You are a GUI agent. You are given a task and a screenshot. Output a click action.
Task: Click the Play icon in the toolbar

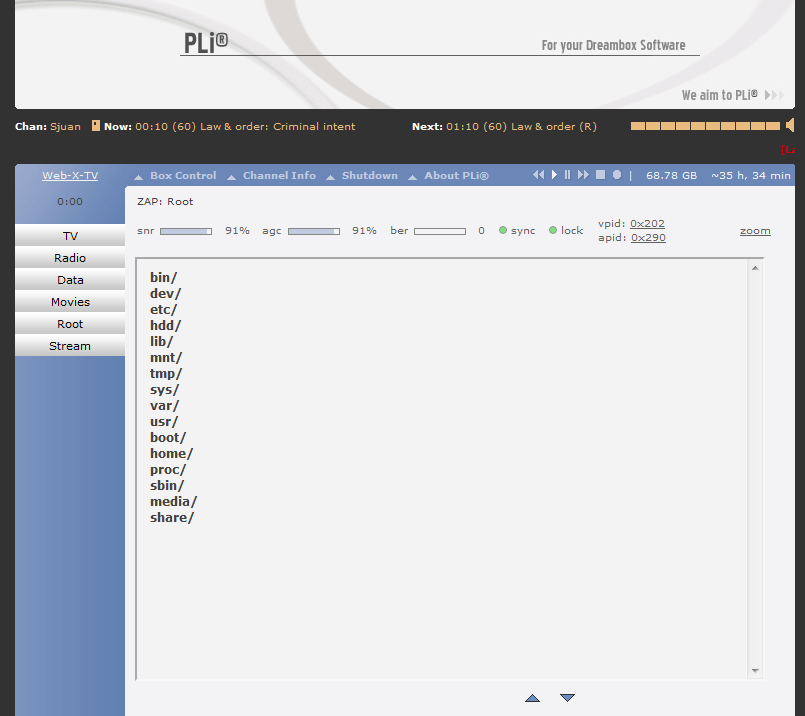(x=554, y=175)
